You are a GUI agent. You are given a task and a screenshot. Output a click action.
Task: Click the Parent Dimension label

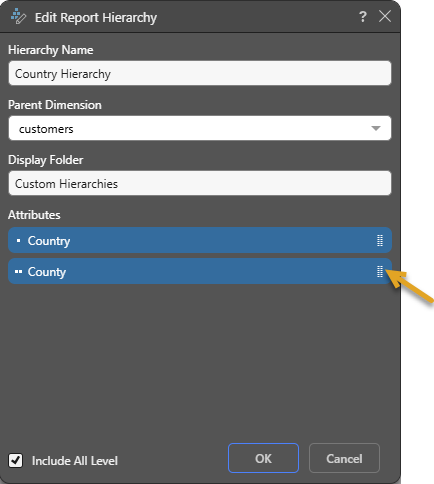[55, 105]
